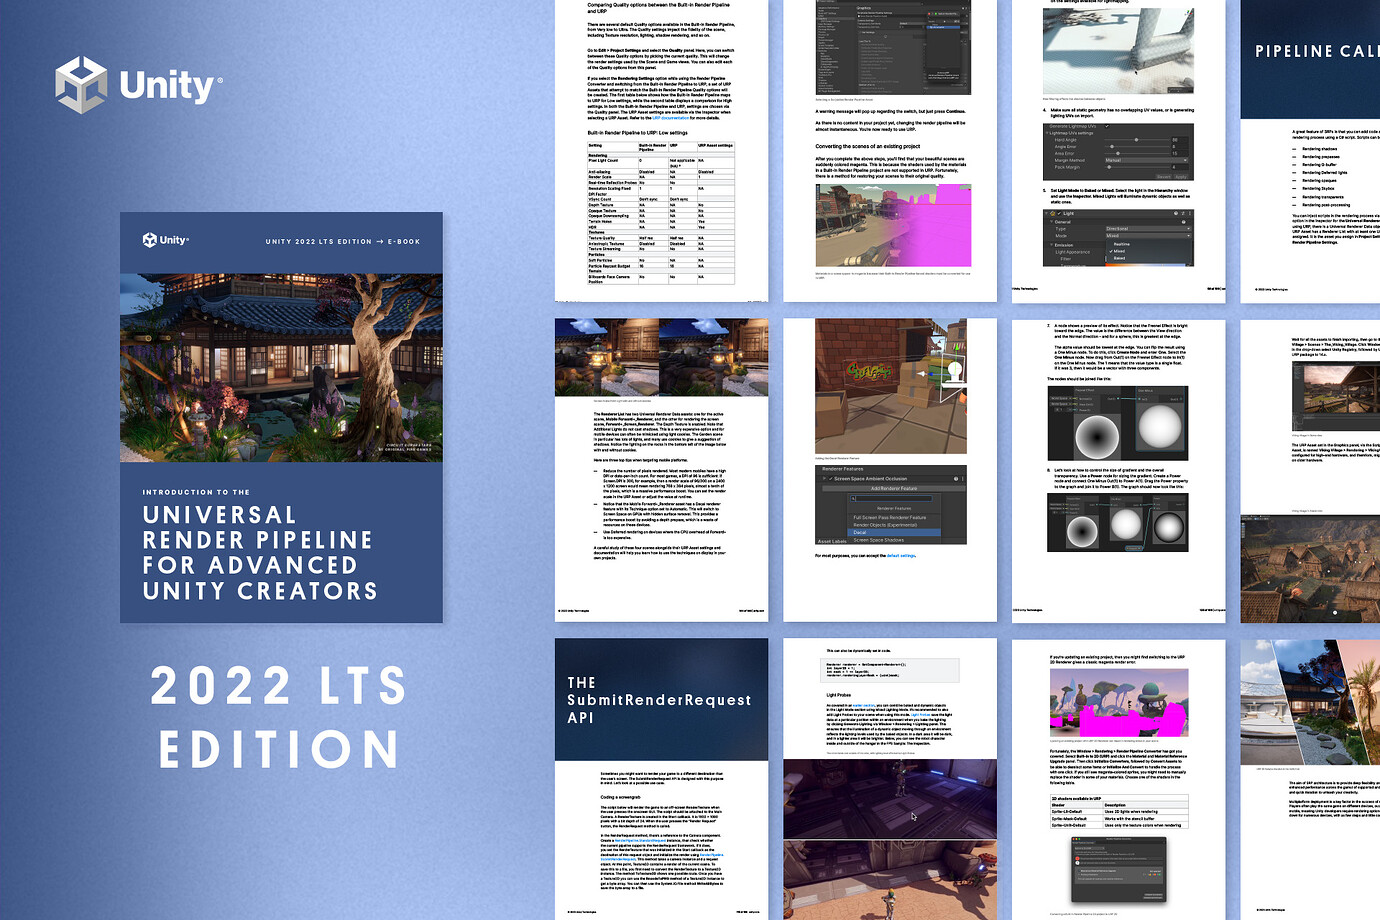Click the preset icon in the Light inspector header
This screenshot has width=1380, height=920.
[x=1183, y=213]
